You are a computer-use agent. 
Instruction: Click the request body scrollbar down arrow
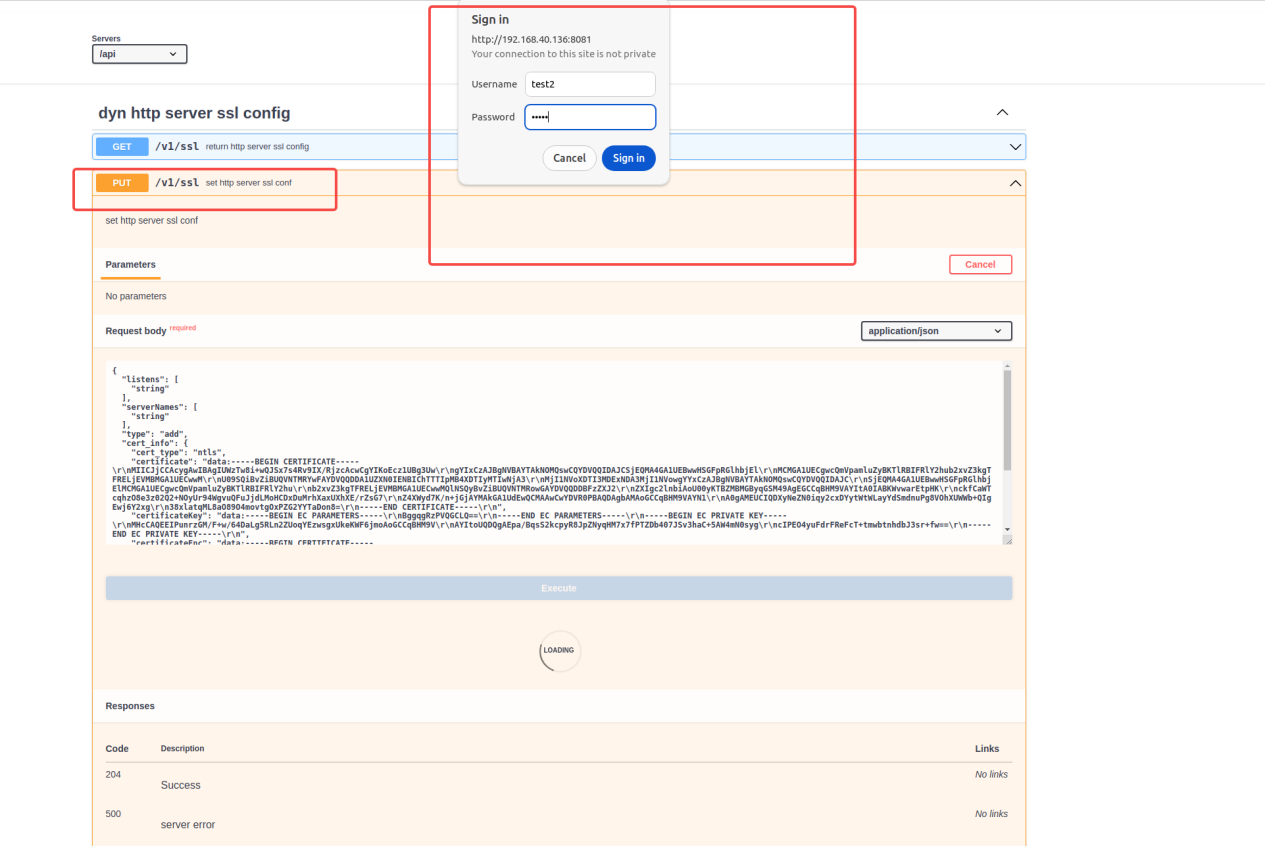(x=1008, y=529)
